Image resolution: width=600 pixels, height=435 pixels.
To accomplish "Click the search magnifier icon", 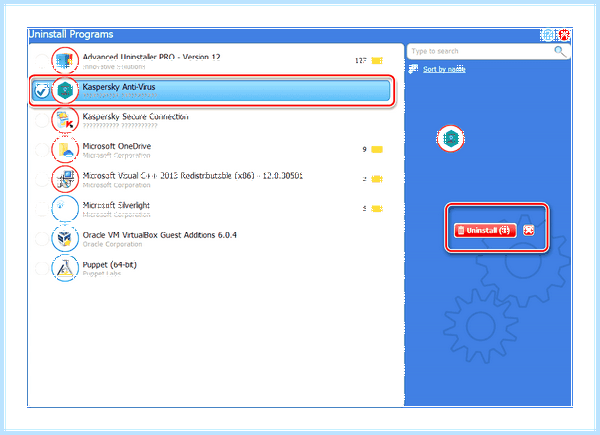I will point(560,51).
